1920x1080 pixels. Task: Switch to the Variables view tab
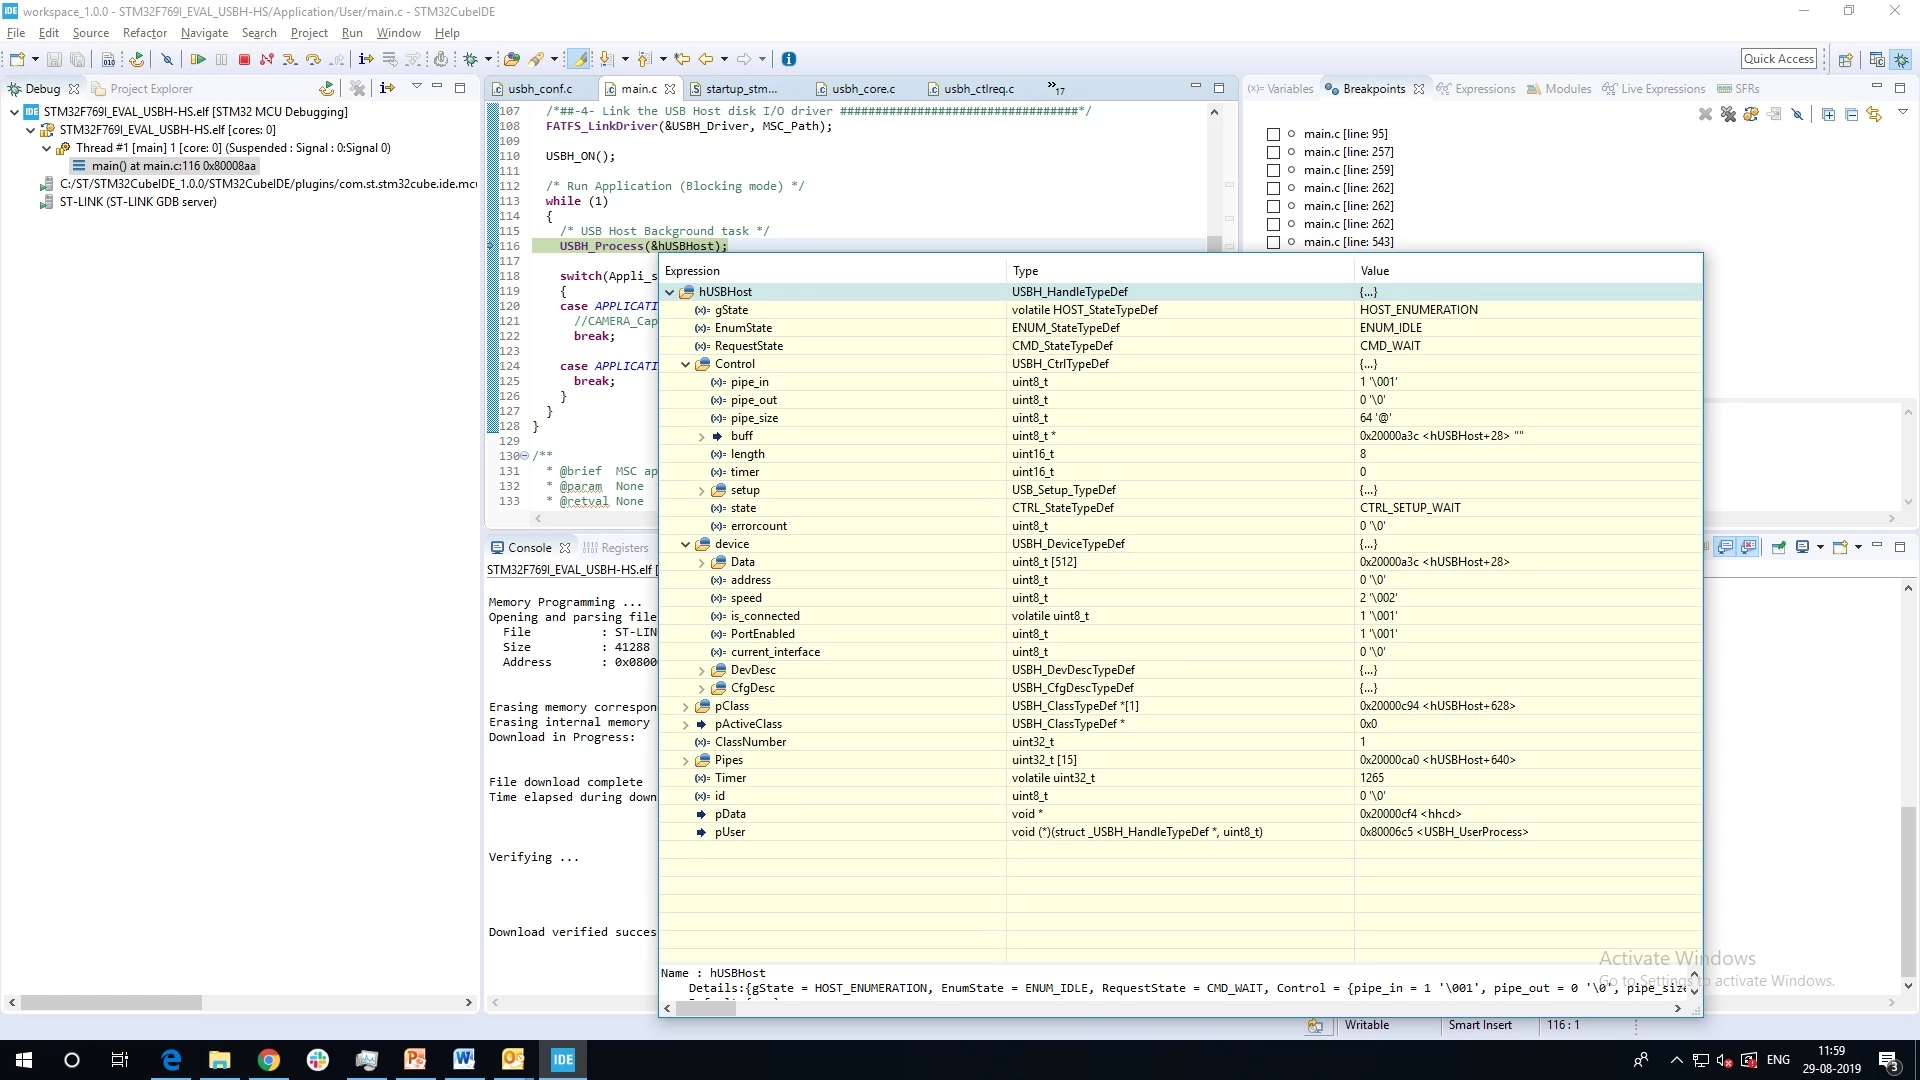1281,89
